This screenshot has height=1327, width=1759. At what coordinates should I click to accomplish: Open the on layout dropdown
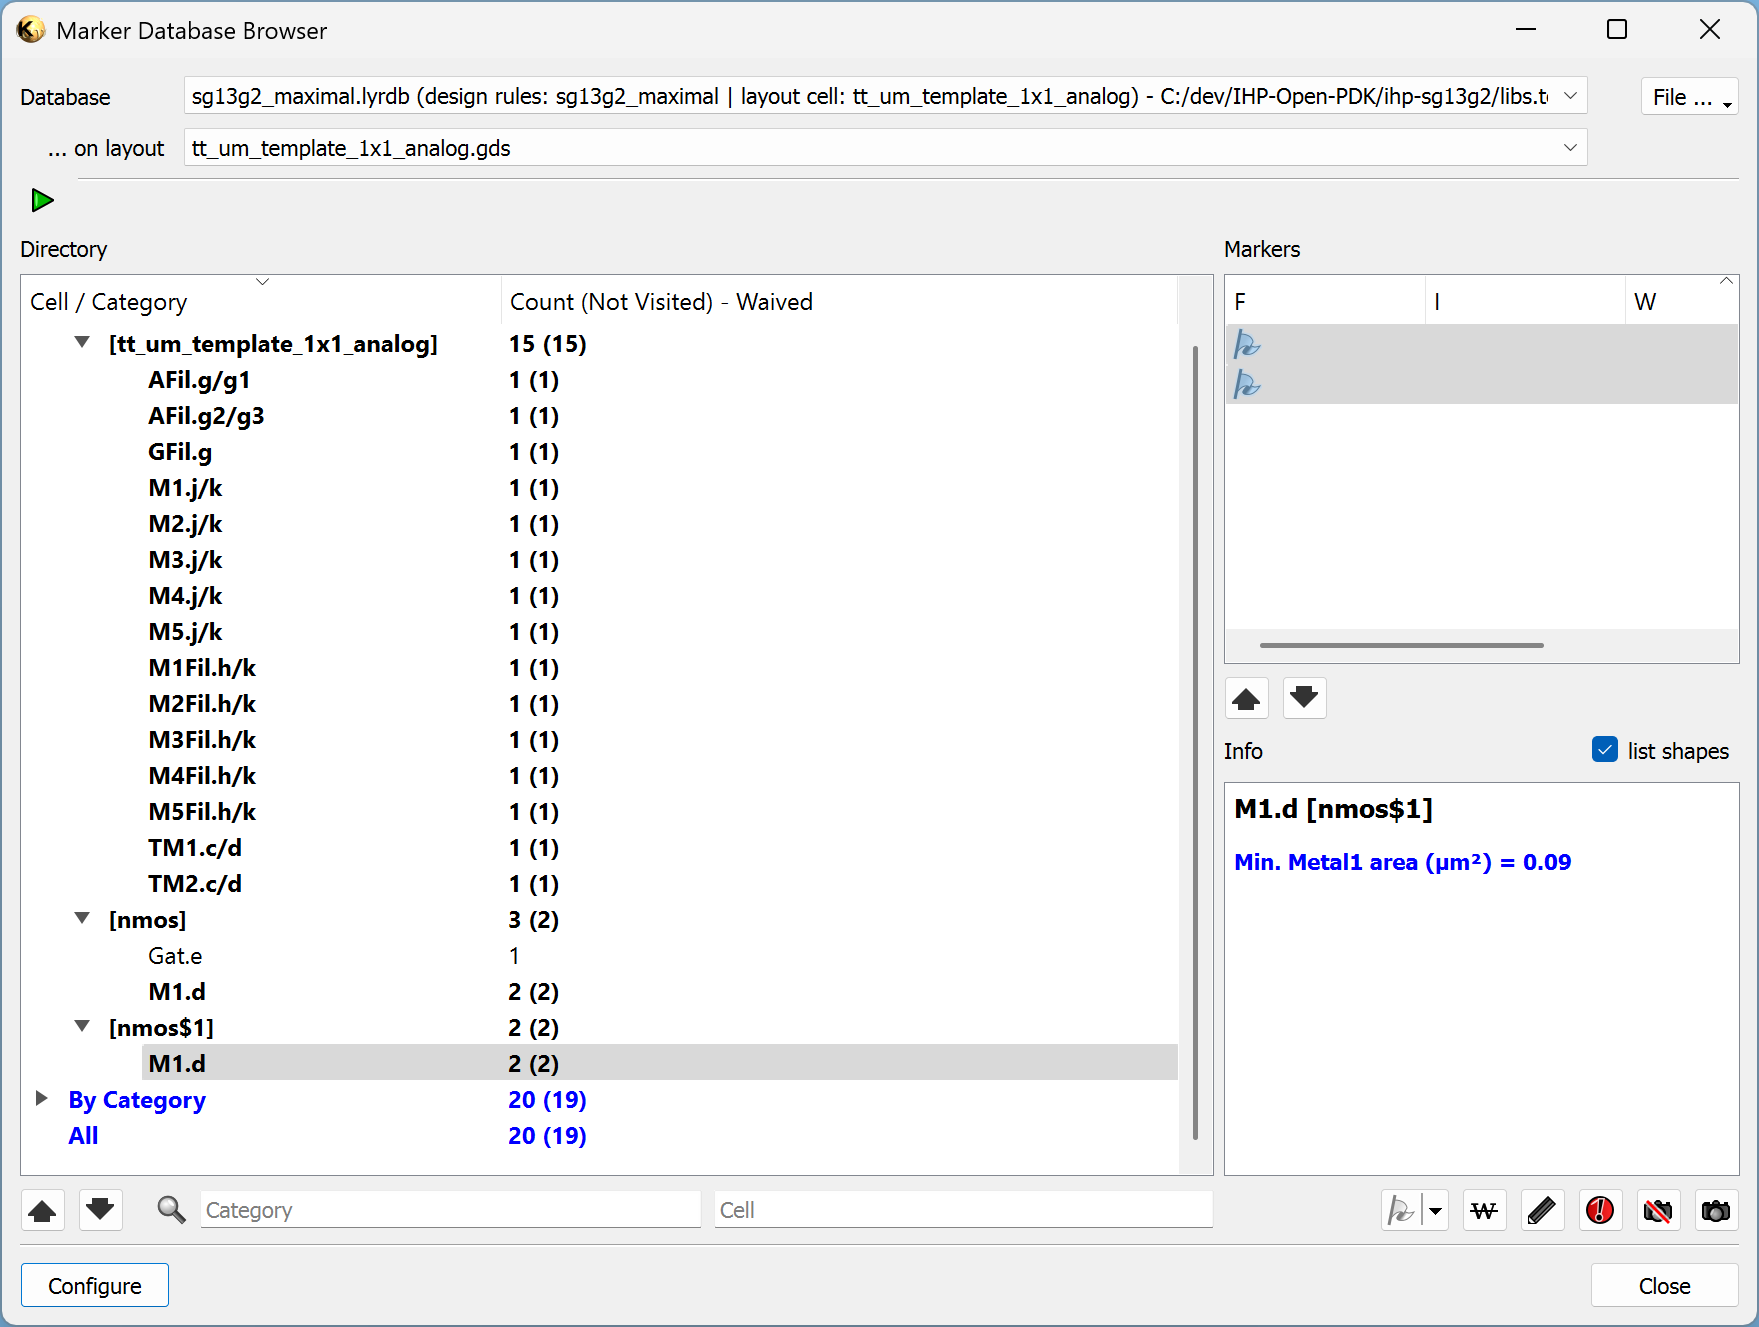(x=885, y=148)
